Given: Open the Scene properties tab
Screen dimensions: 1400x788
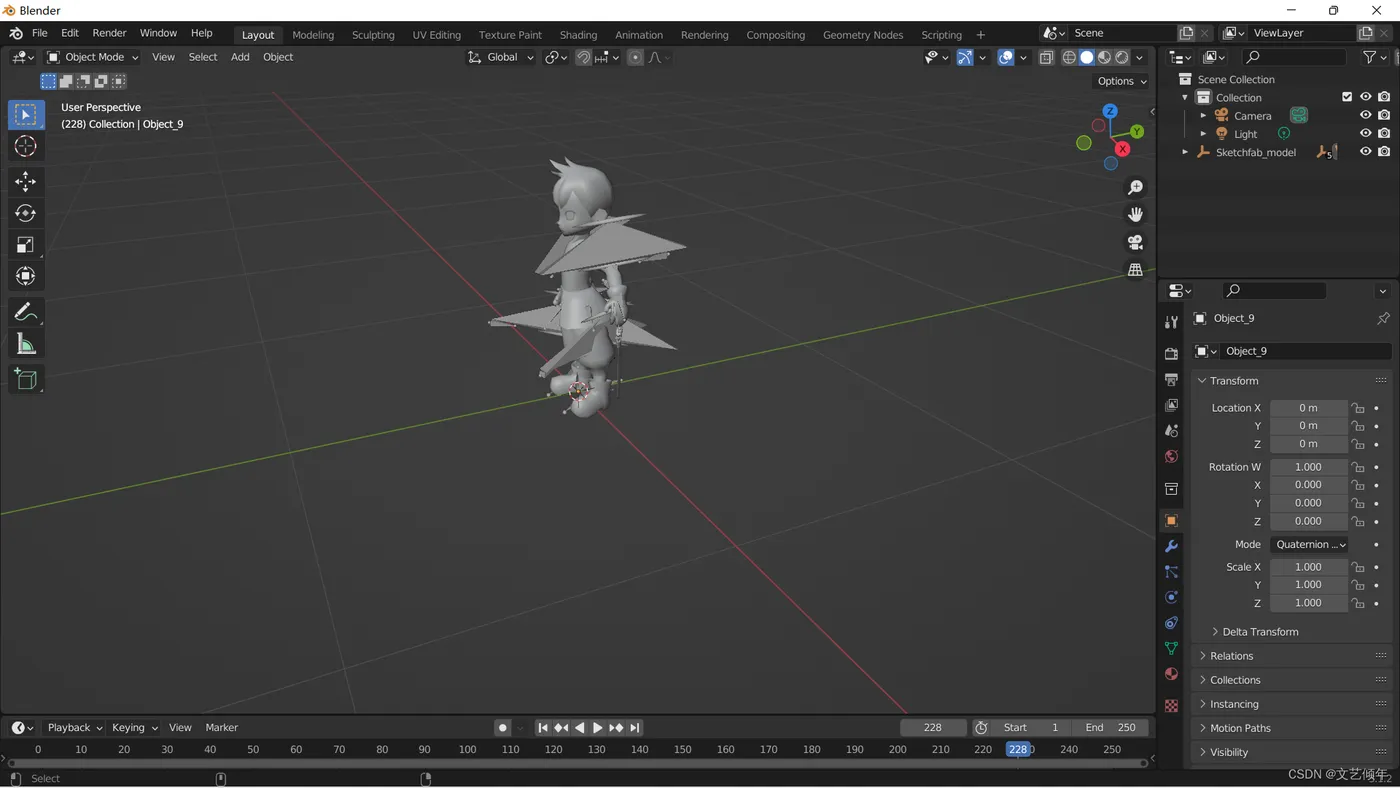Looking at the screenshot, I should [1171, 431].
